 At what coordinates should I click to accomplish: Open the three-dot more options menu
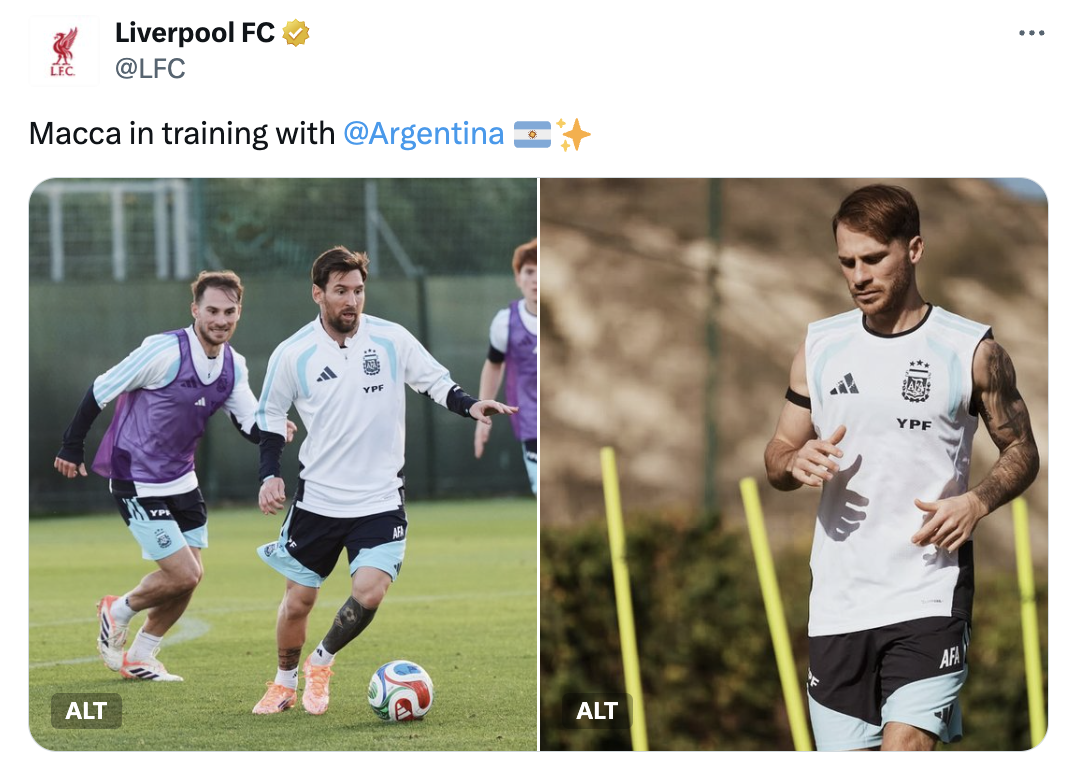pos(1031,33)
